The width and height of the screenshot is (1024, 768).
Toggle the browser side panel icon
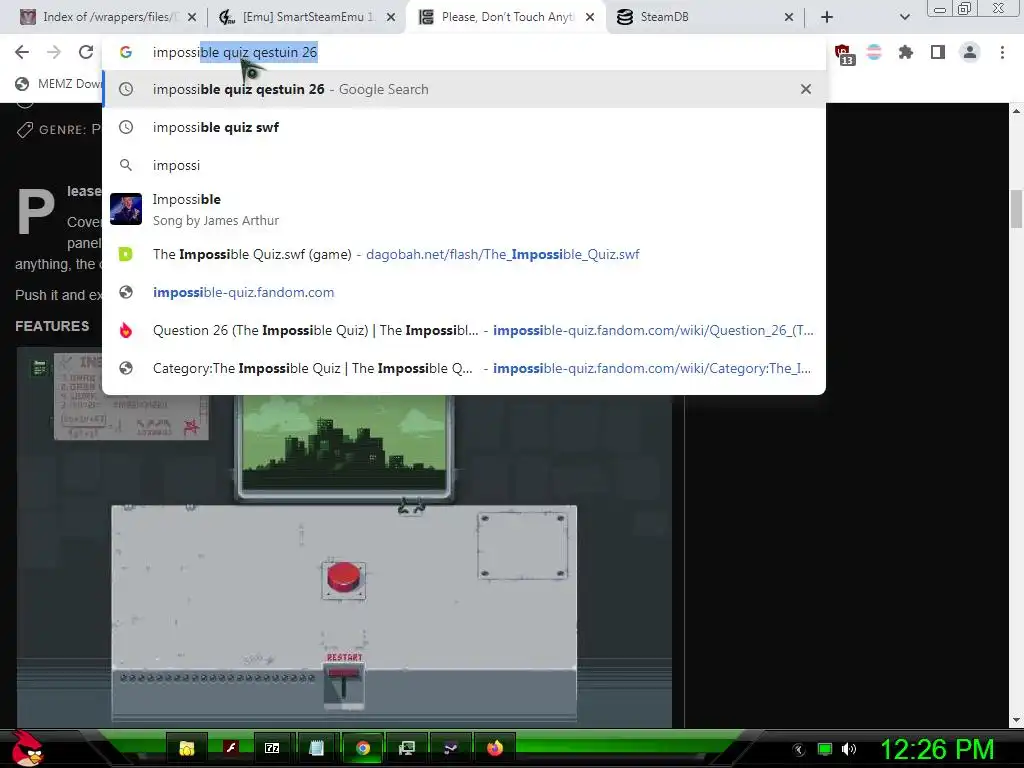click(938, 52)
